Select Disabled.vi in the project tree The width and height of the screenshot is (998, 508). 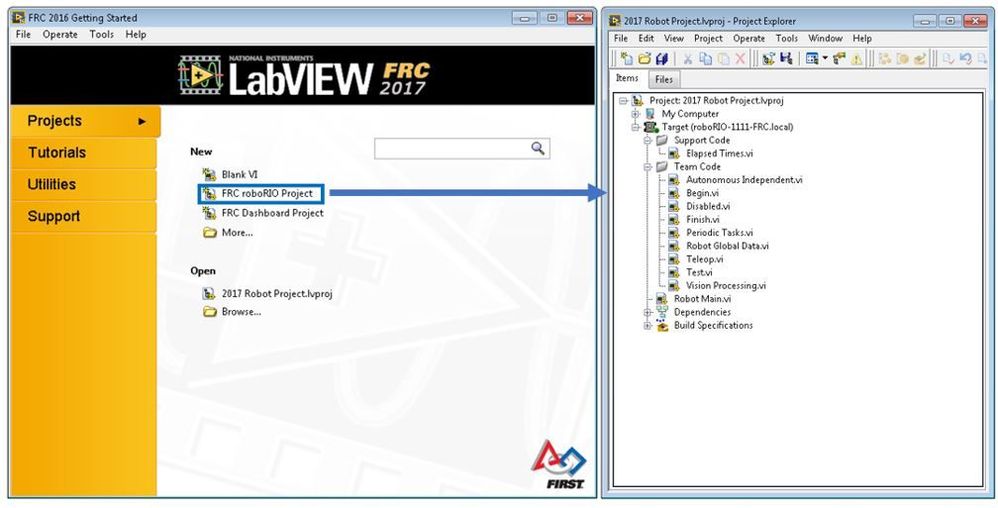coord(708,206)
